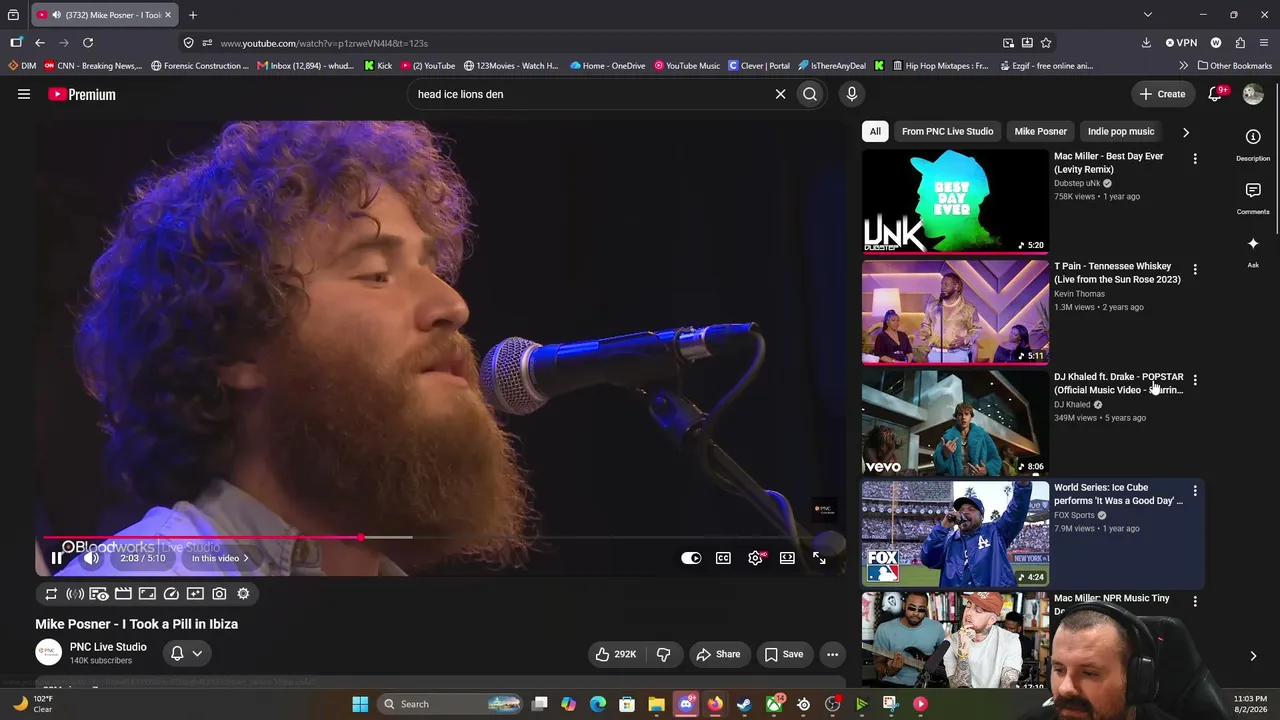
Task: Click the sound-wave audio enhancer icon
Action: coord(75,594)
